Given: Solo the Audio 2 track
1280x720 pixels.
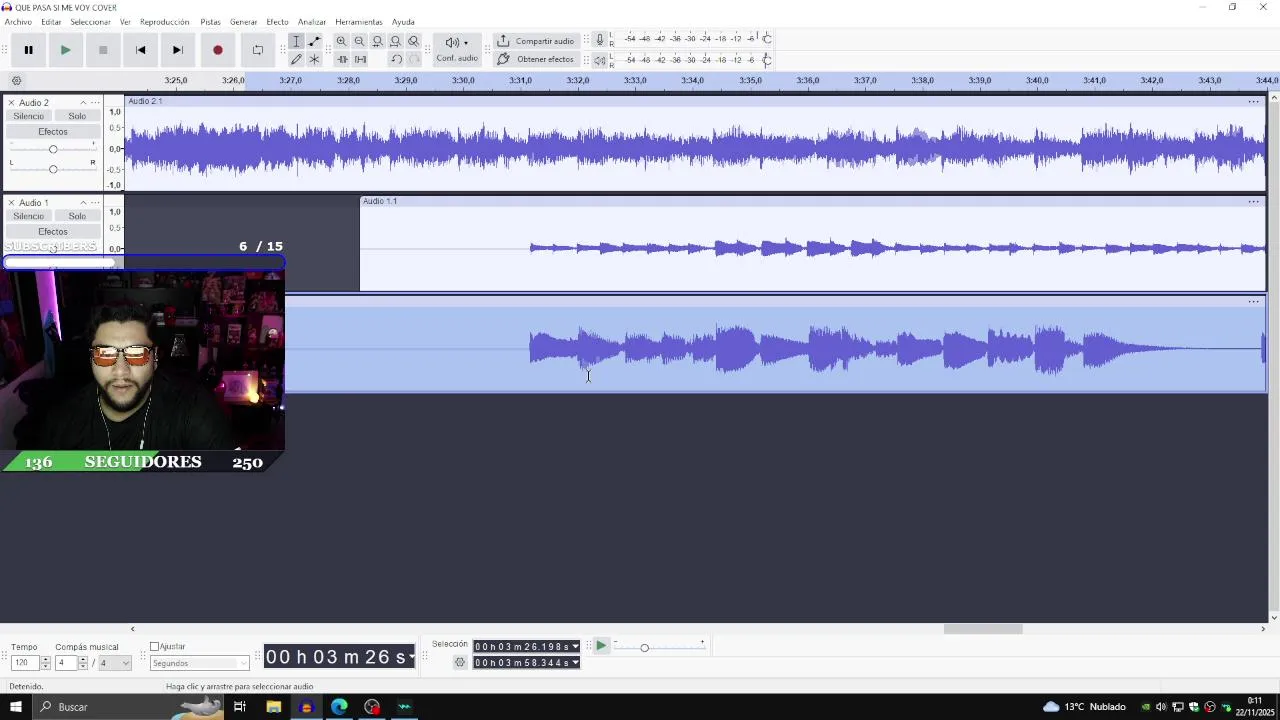Looking at the screenshot, I should coord(77,116).
